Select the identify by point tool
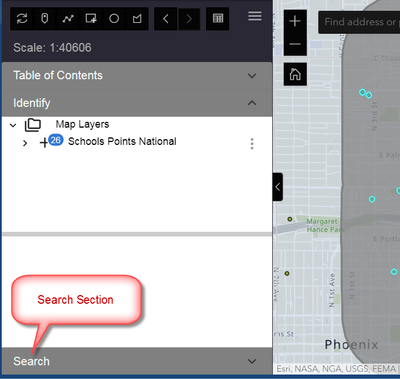Screen dimensions: 400x379 pyautogui.click(x=45, y=19)
